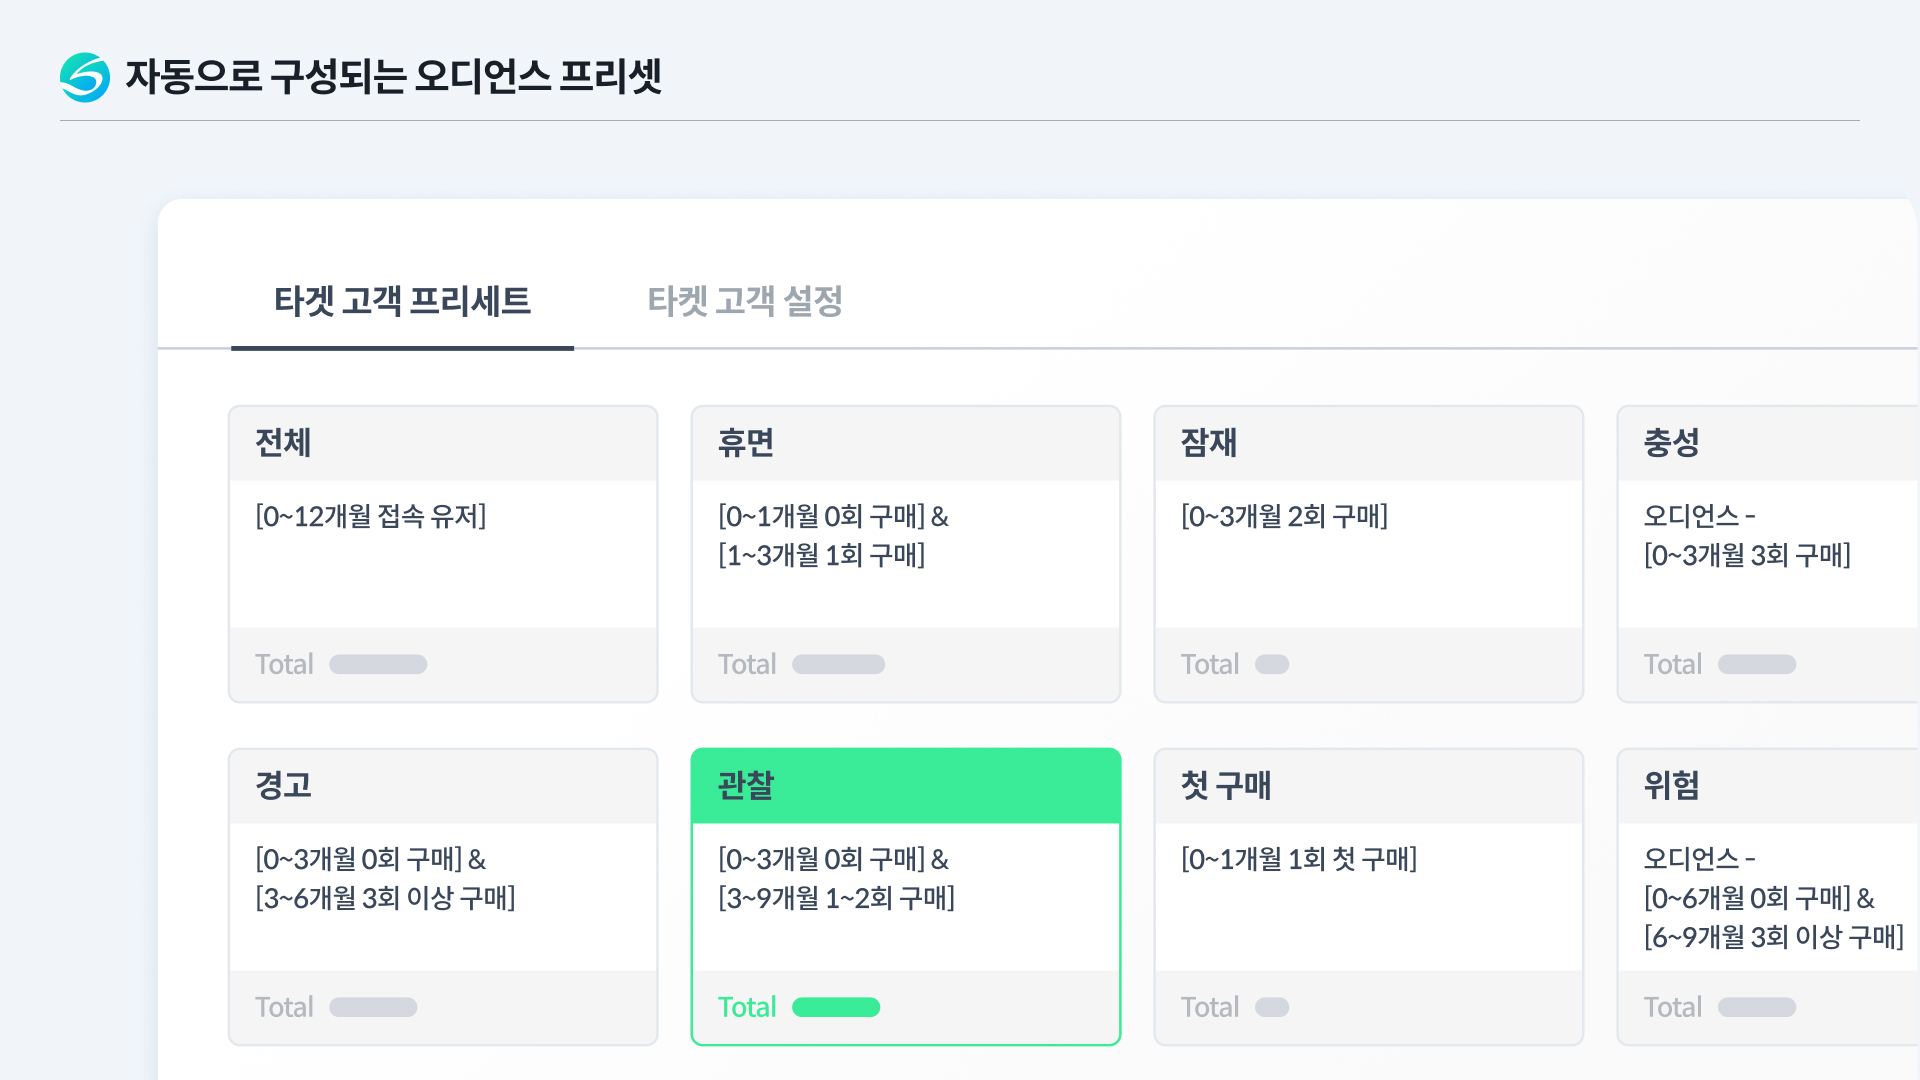Click the green Total bar in 관찰
The height and width of the screenshot is (1080, 1920).
(x=836, y=1007)
